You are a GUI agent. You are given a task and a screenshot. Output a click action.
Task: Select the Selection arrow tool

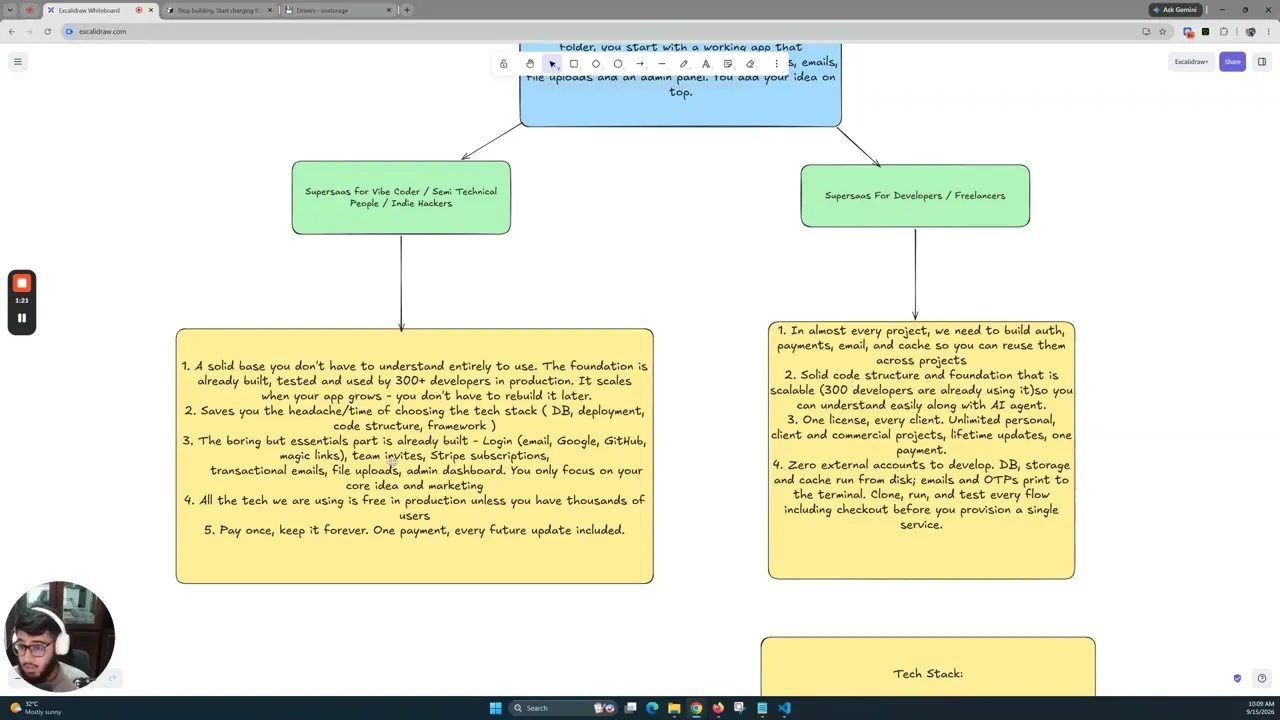click(552, 64)
